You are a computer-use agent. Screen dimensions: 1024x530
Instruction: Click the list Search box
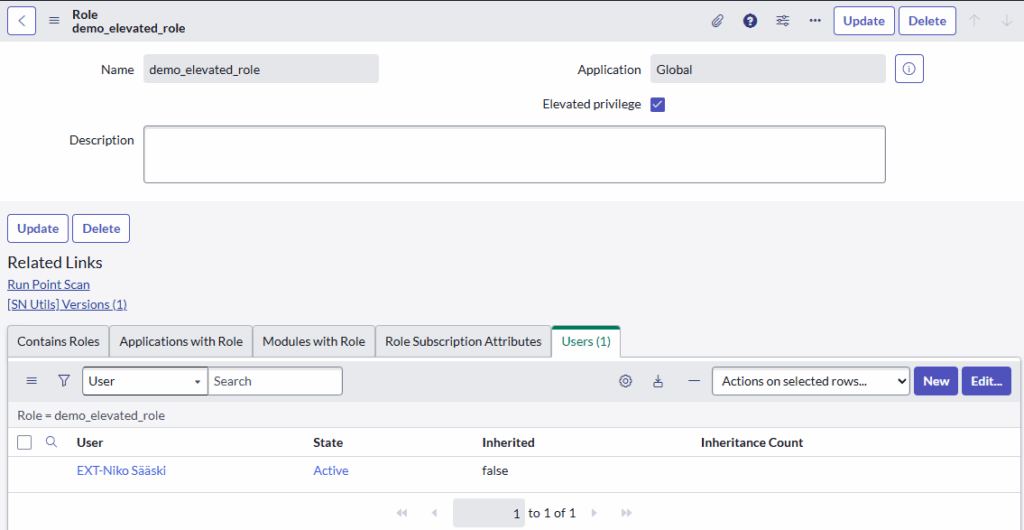click(275, 381)
